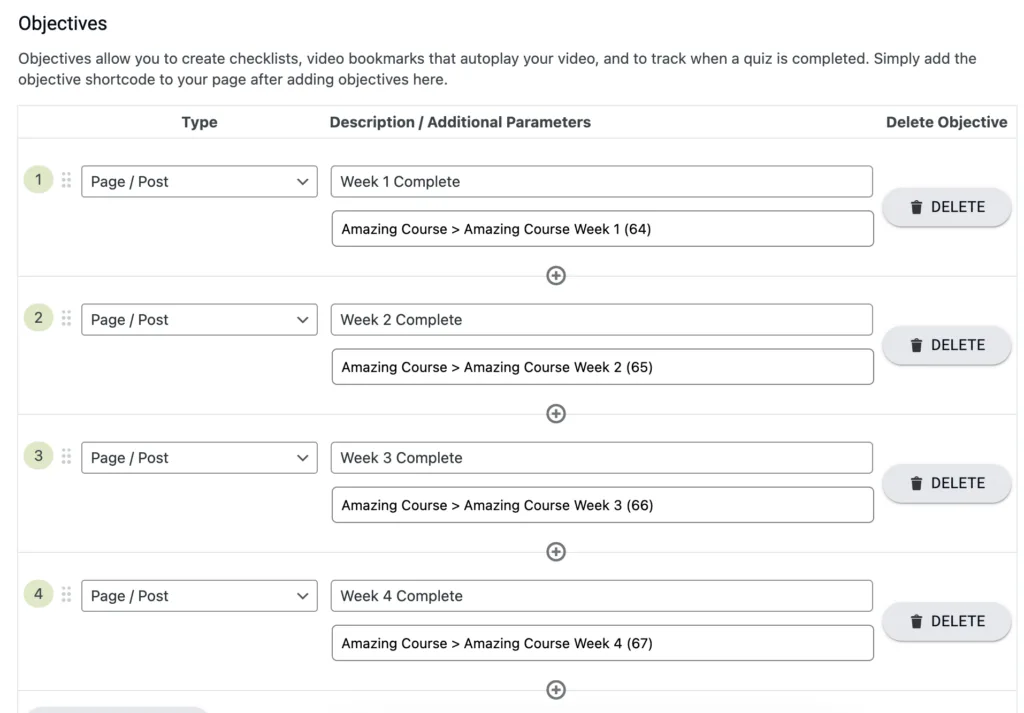
Task: Focus the Week 3 Complete description field
Action: (x=601, y=457)
